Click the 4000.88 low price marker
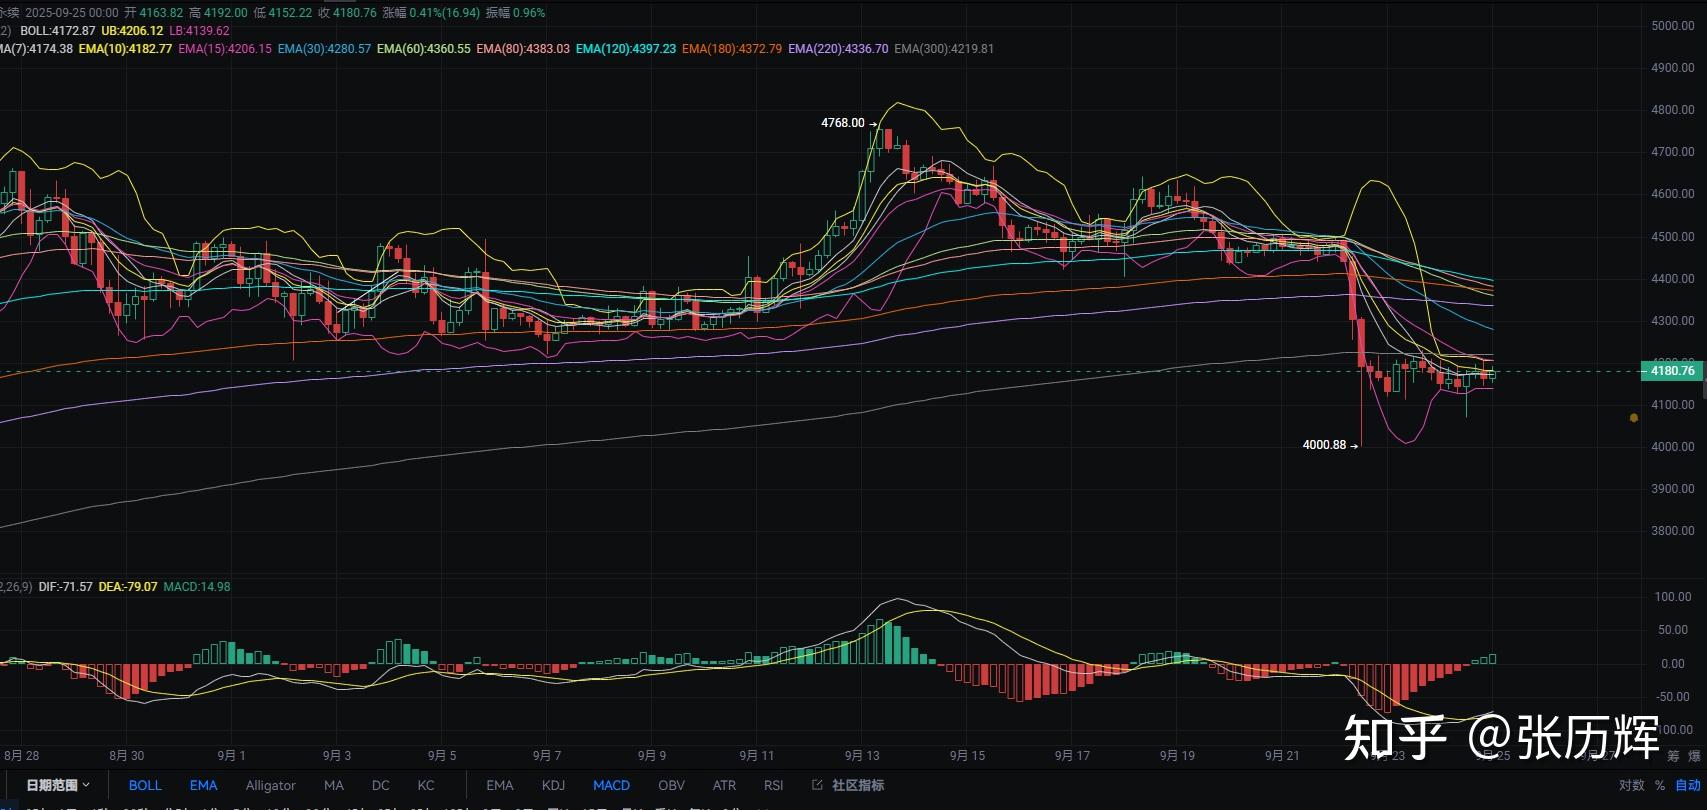Image resolution: width=1707 pixels, height=810 pixels. [x=1324, y=445]
